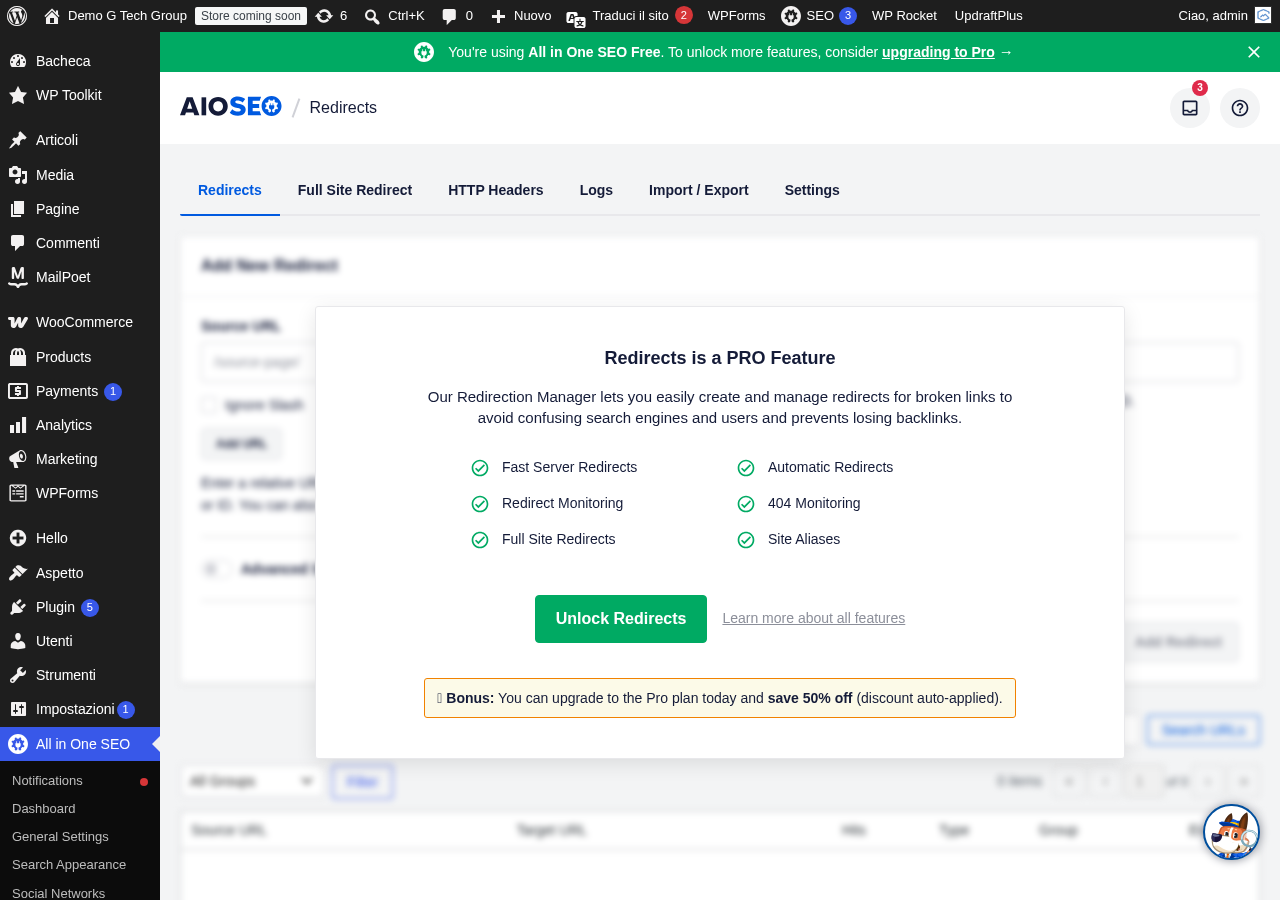Open WP Rocket in admin bar
The width and height of the screenshot is (1280, 900).
(904, 16)
